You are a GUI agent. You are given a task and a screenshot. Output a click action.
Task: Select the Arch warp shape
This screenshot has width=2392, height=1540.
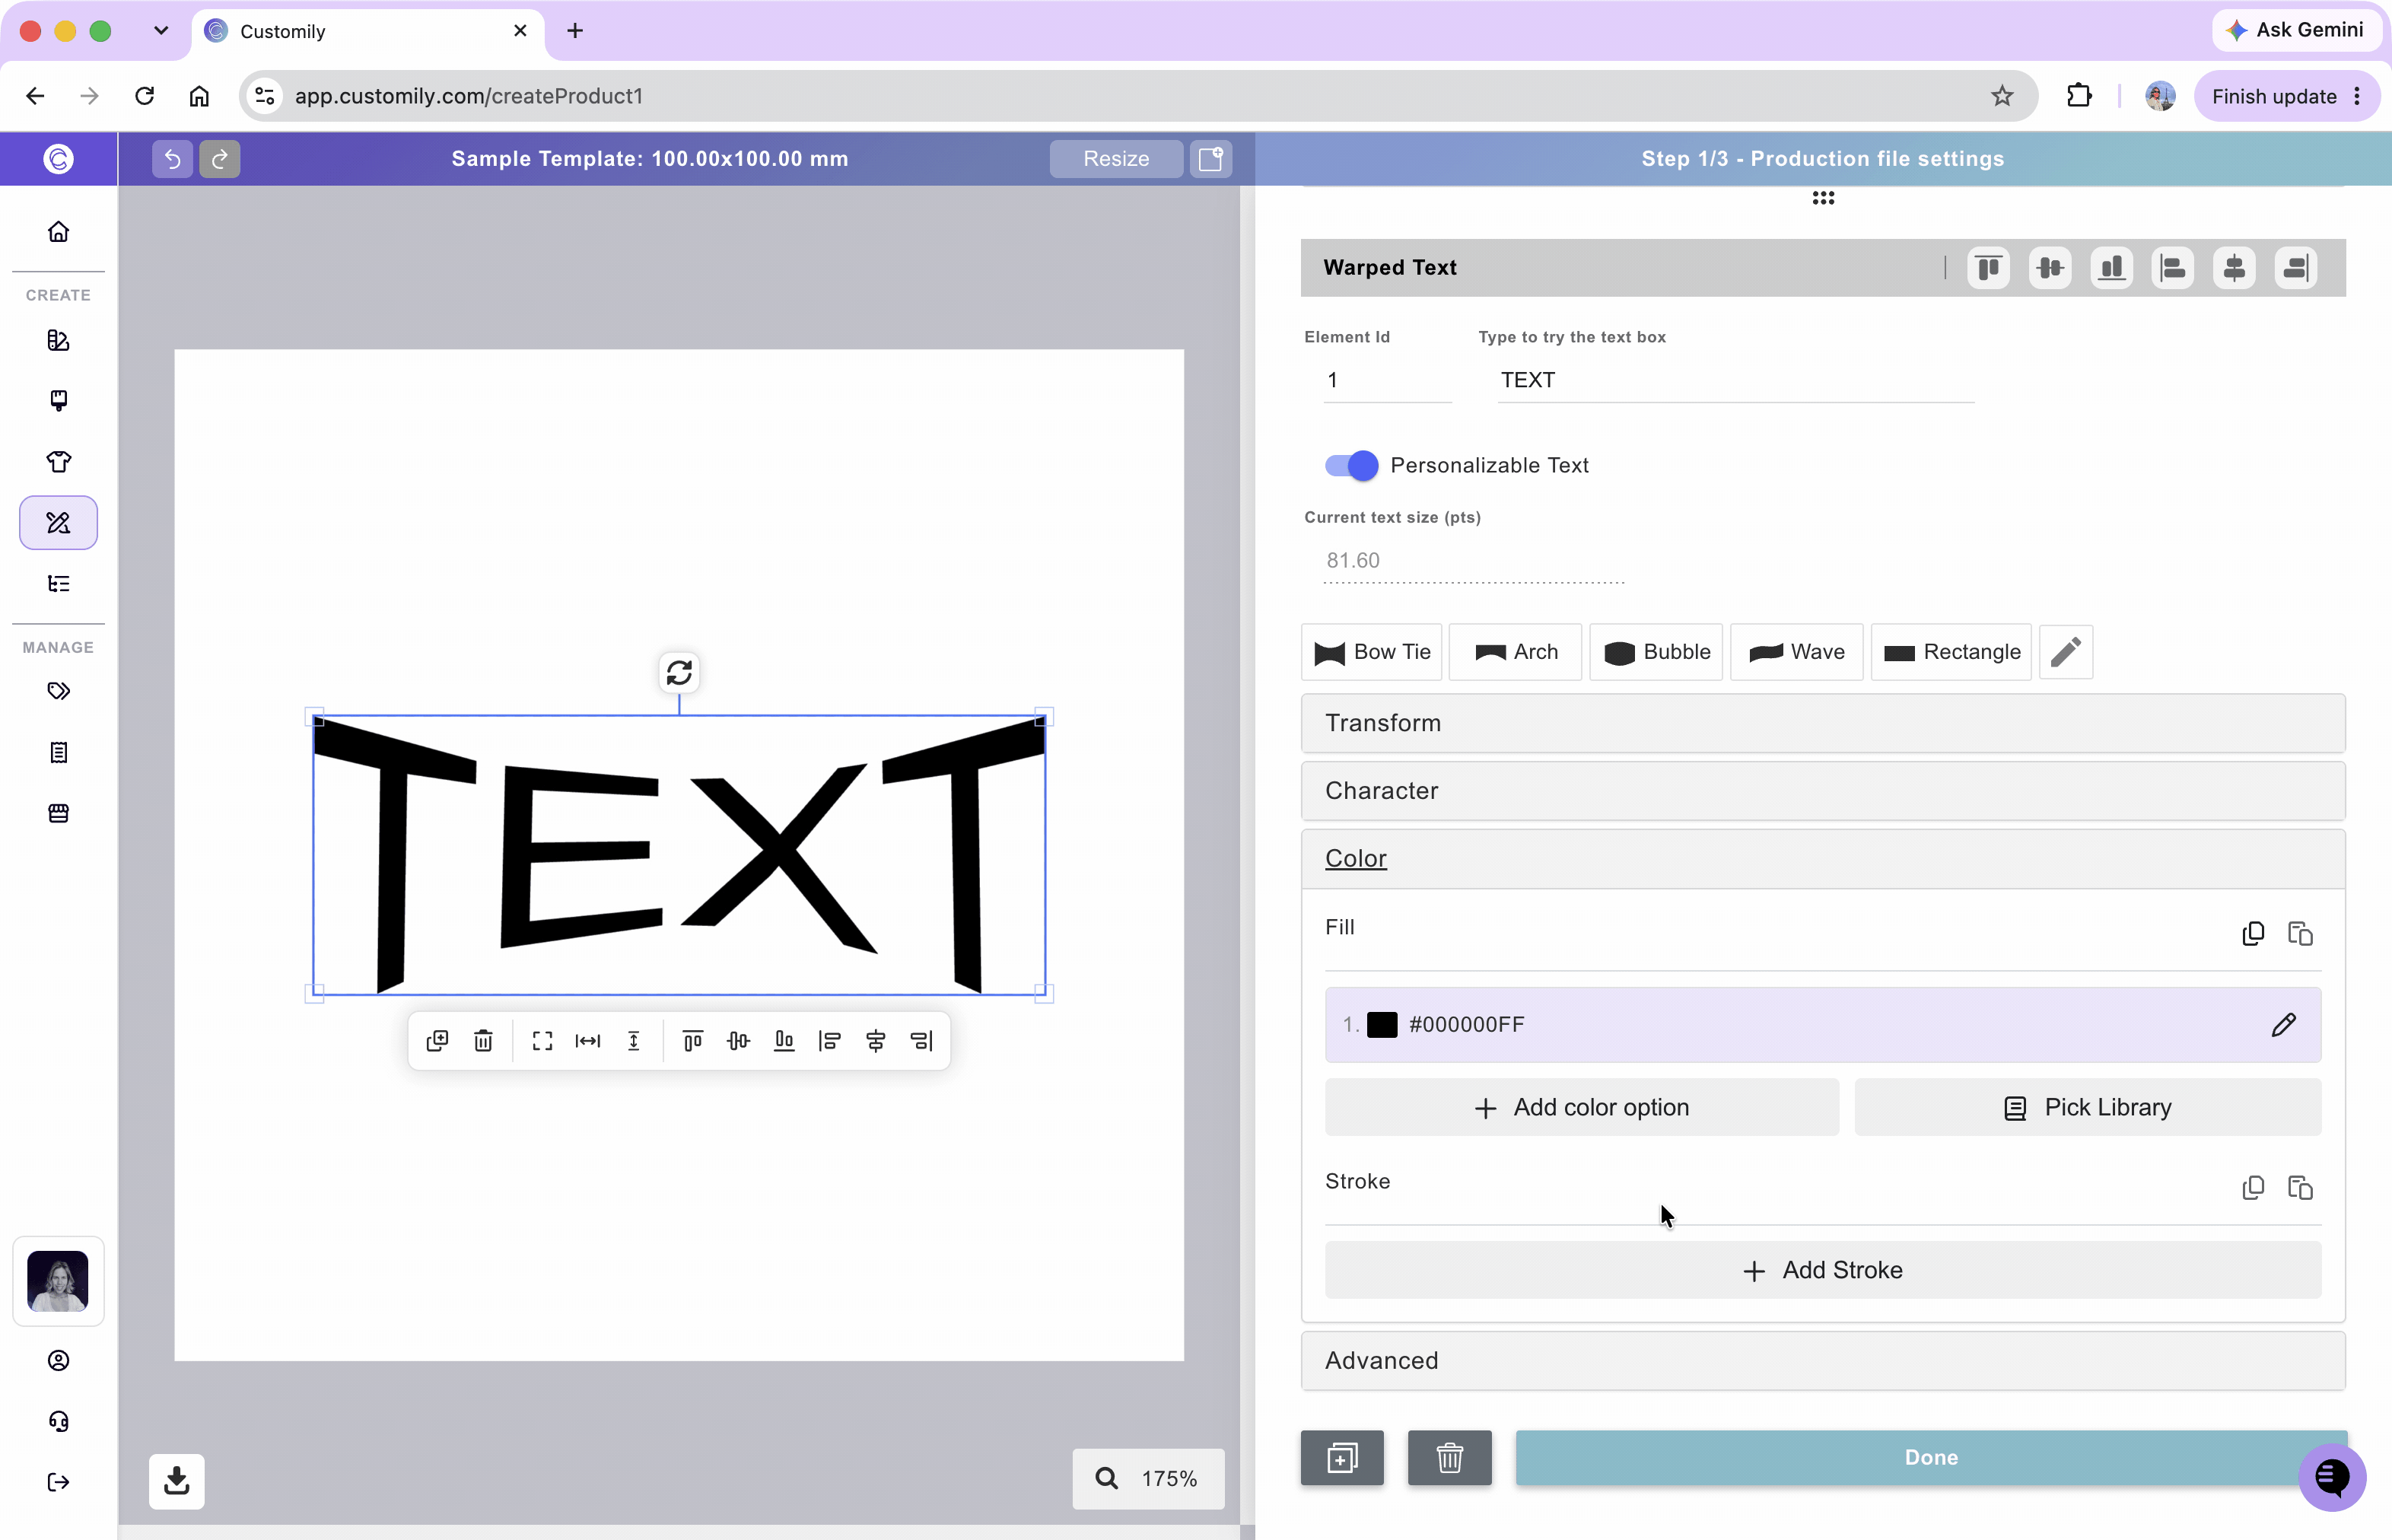point(1515,652)
